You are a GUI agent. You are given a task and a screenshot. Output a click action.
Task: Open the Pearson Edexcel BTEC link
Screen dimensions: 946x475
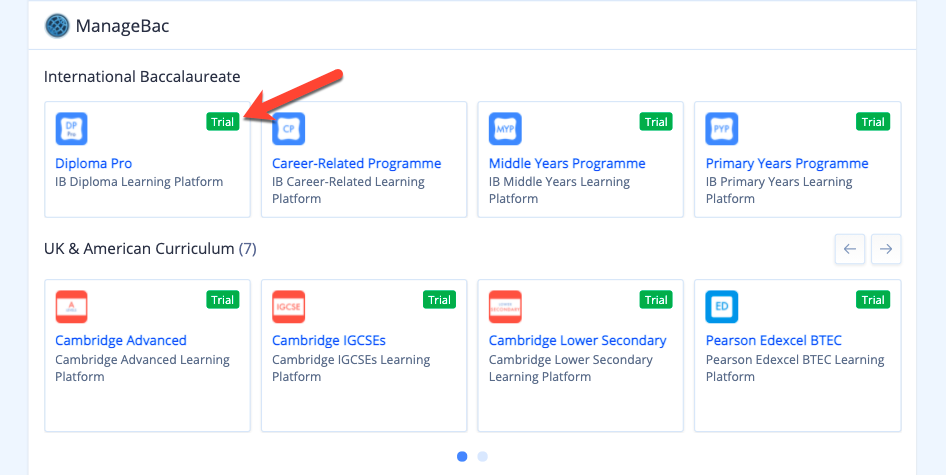point(773,340)
